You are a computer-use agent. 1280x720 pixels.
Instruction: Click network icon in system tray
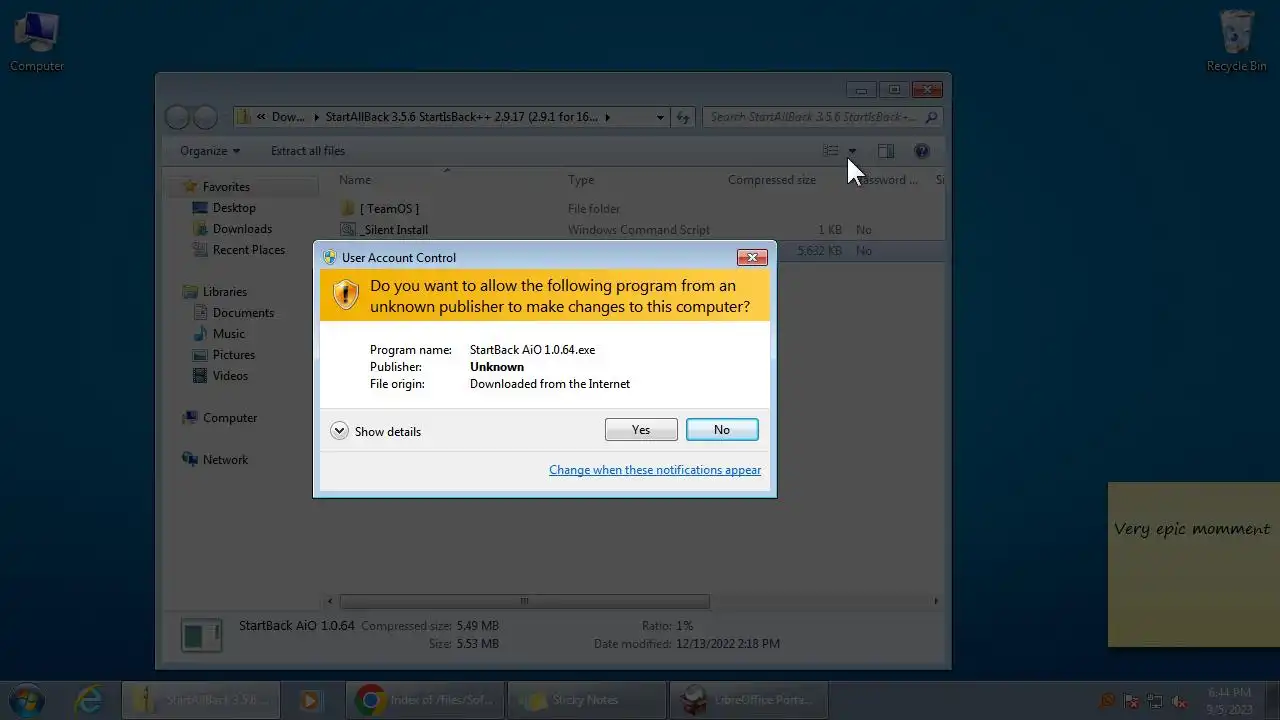pyautogui.click(x=1155, y=702)
